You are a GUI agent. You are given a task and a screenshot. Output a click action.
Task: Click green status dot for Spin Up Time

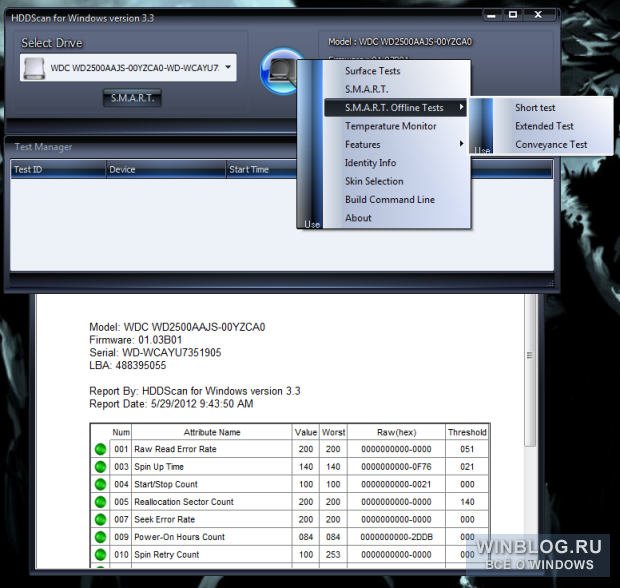click(x=101, y=467)
